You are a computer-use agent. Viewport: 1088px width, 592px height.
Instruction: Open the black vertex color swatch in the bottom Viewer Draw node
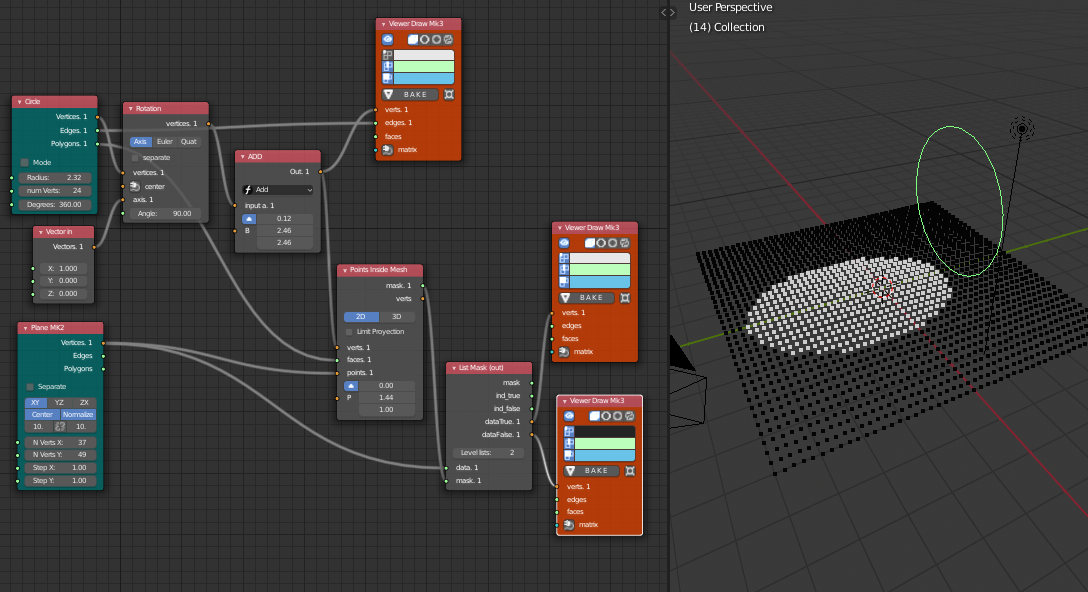[604, 430]
